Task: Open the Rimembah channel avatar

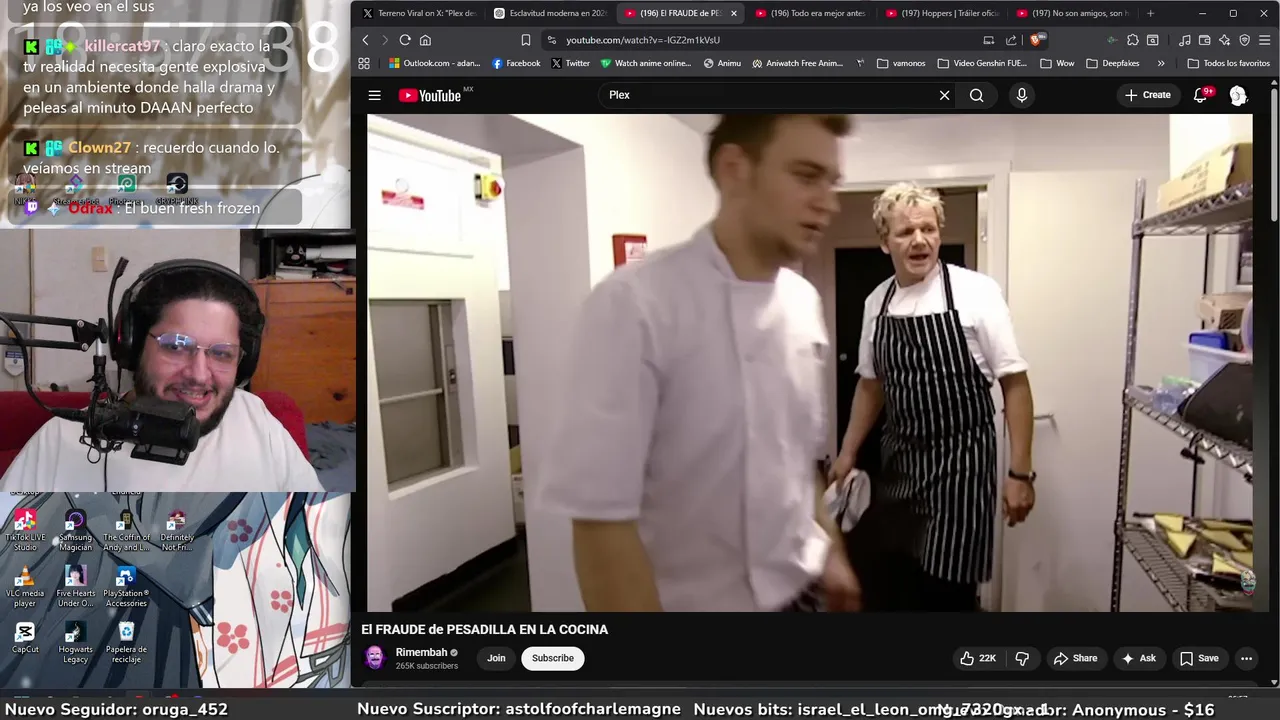Action: [375, 657]
